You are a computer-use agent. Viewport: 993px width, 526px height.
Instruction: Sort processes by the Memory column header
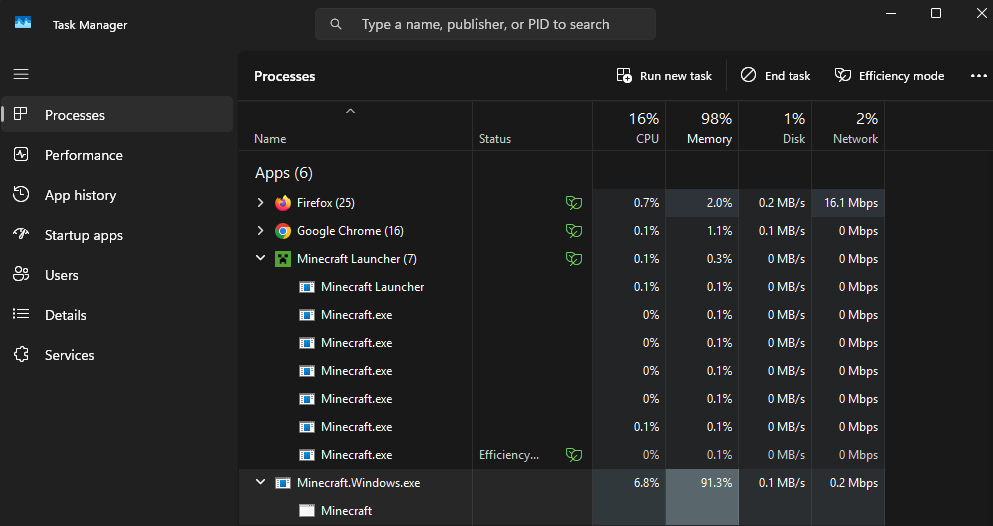702,127
